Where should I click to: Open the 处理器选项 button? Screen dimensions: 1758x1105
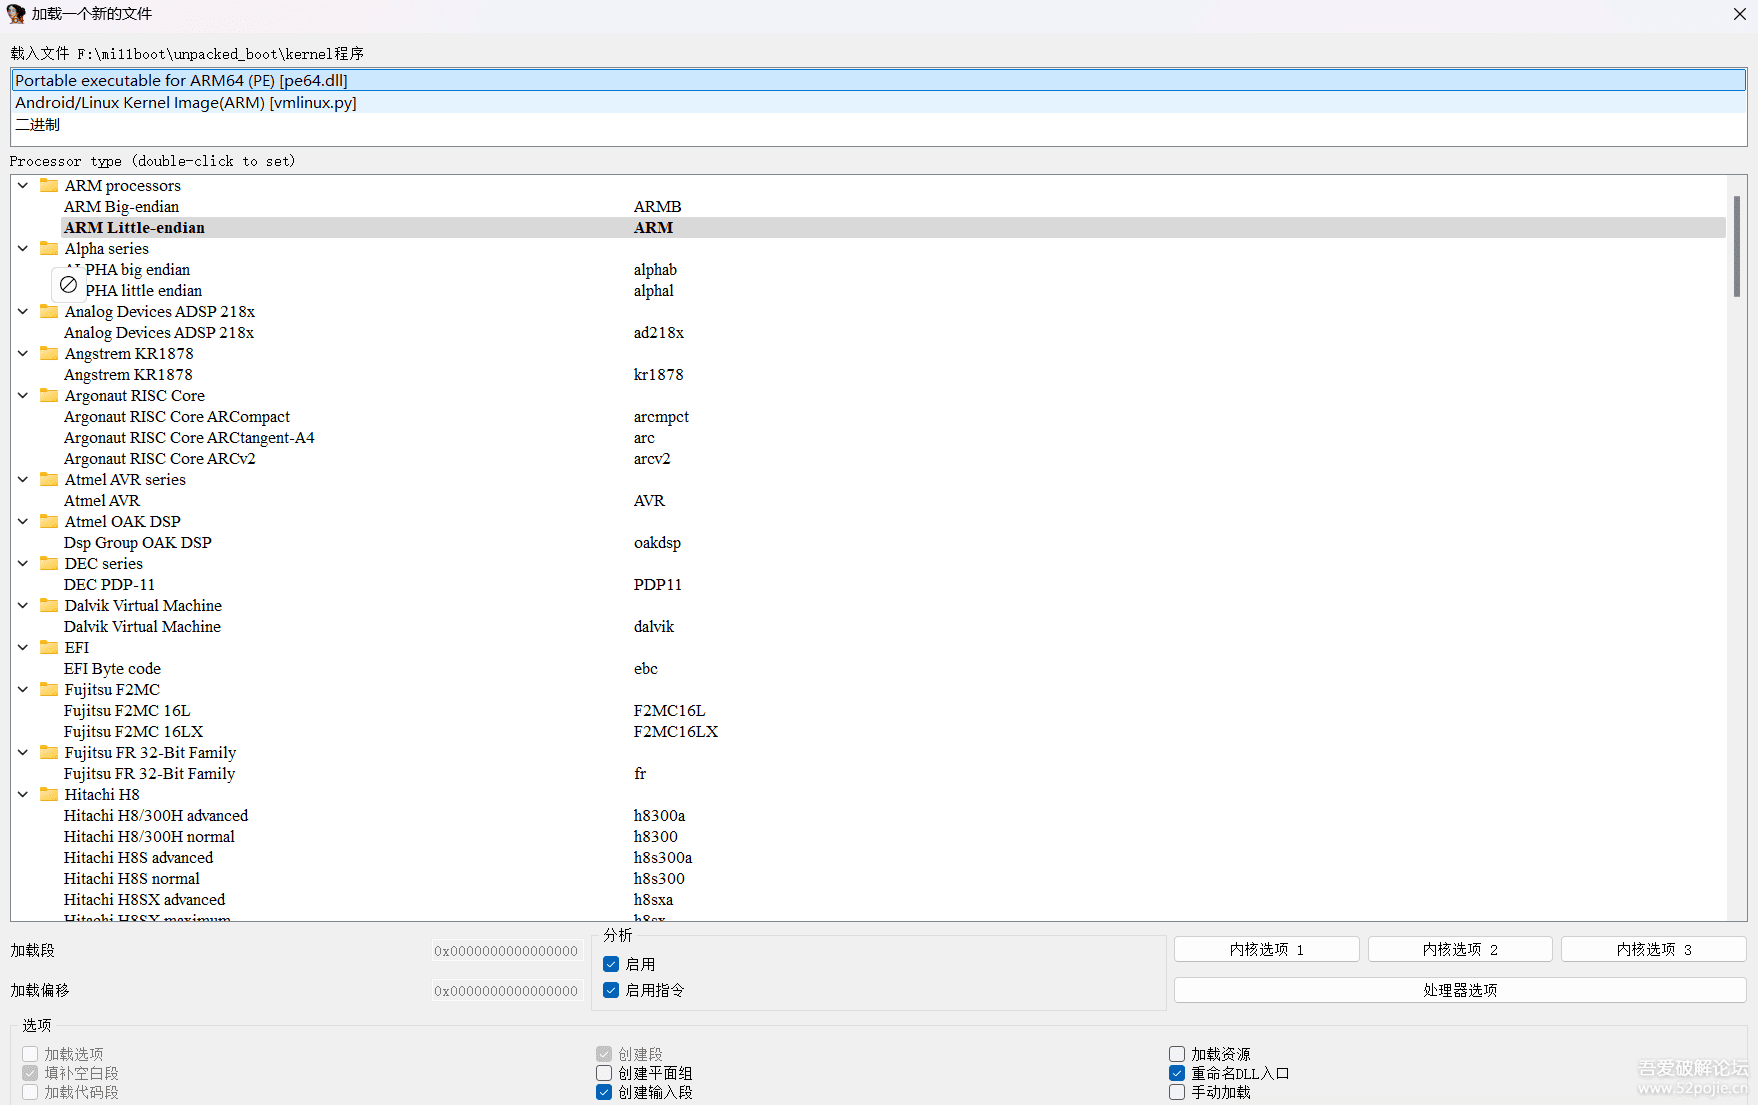(x=1459, y=990)
